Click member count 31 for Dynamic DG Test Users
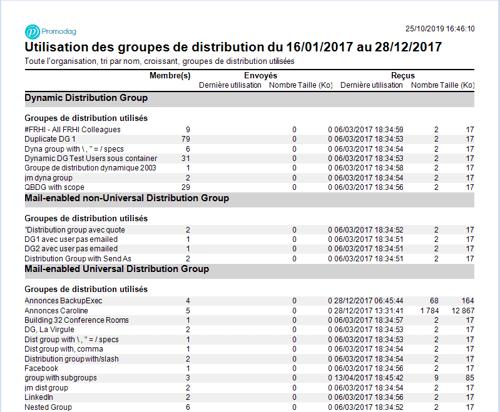The image size is (500, 412). (x=186, y=159)
